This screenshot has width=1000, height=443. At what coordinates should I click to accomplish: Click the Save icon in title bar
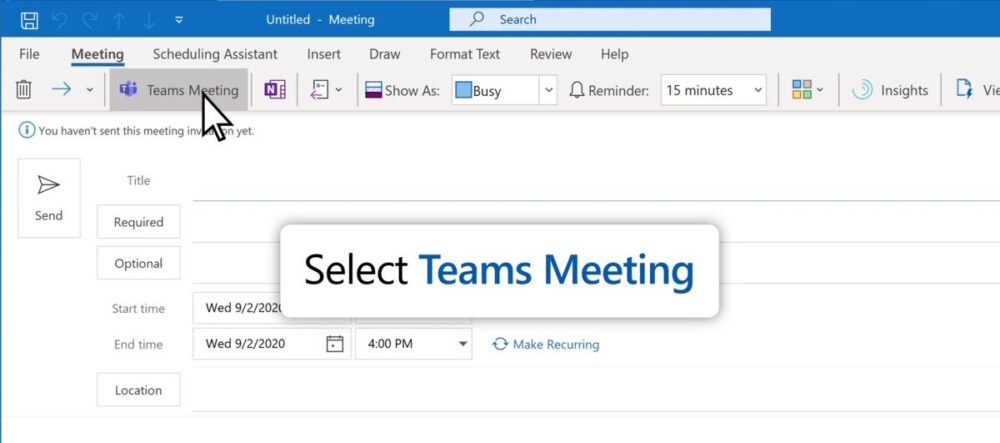pyautogui.click(x=30, y=19)
